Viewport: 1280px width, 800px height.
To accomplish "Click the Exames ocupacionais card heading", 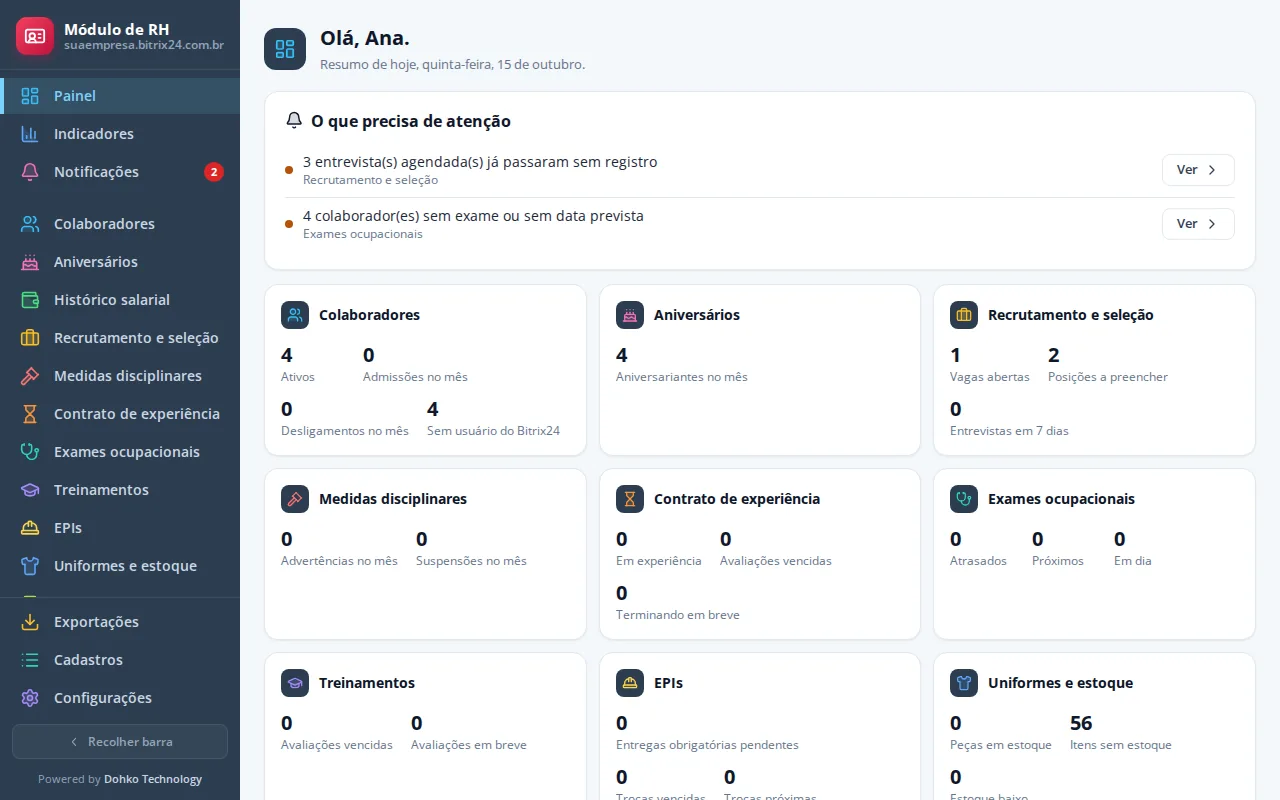I will pos(1061,499).
